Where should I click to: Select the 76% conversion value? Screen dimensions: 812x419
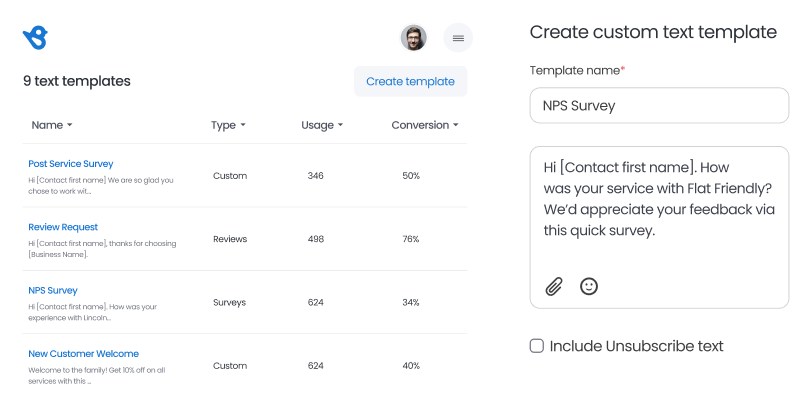(411, 239)
